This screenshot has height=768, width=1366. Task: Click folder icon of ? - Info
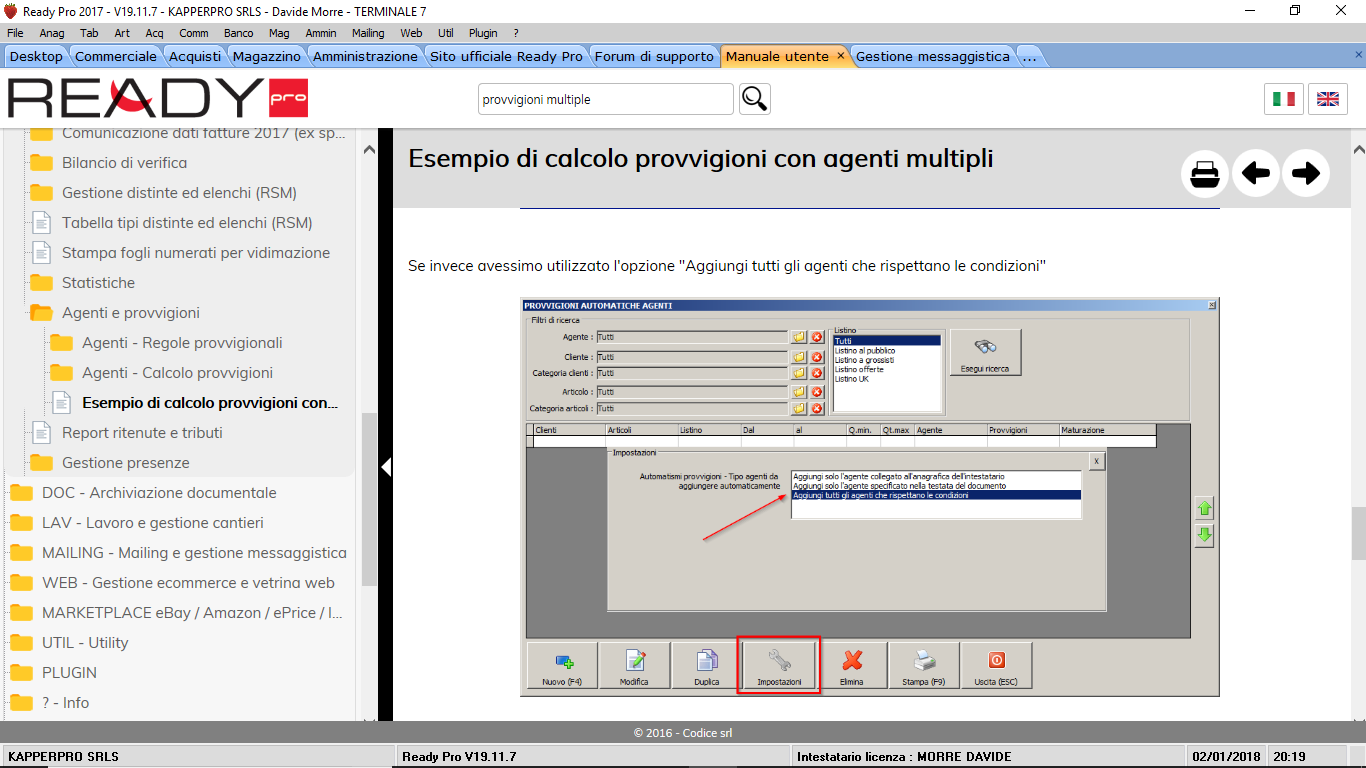pos(21,703)
